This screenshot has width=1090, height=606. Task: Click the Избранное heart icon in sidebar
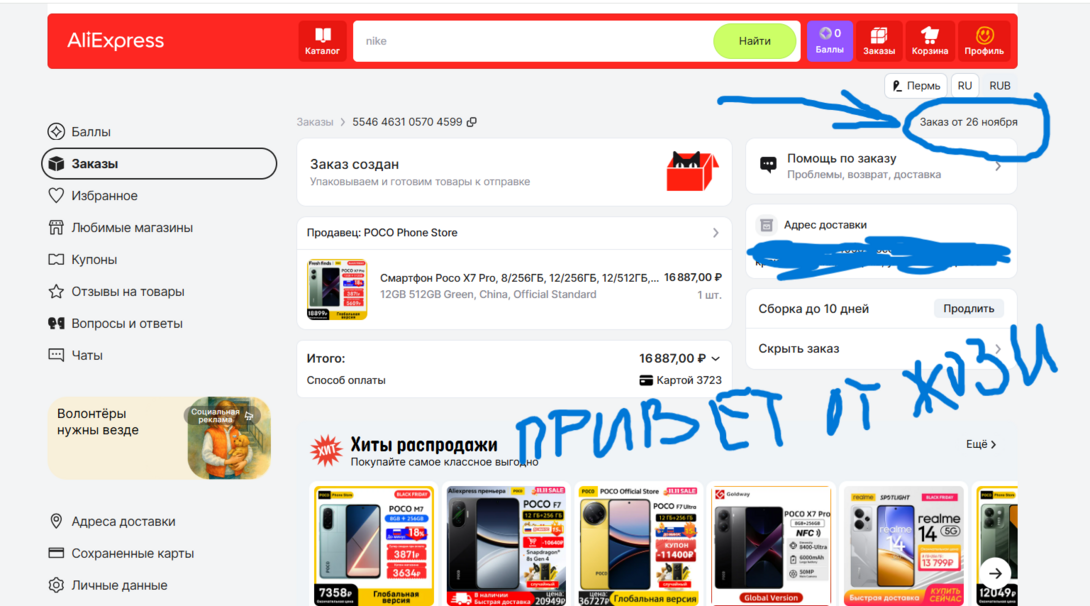tap(56, 196)
